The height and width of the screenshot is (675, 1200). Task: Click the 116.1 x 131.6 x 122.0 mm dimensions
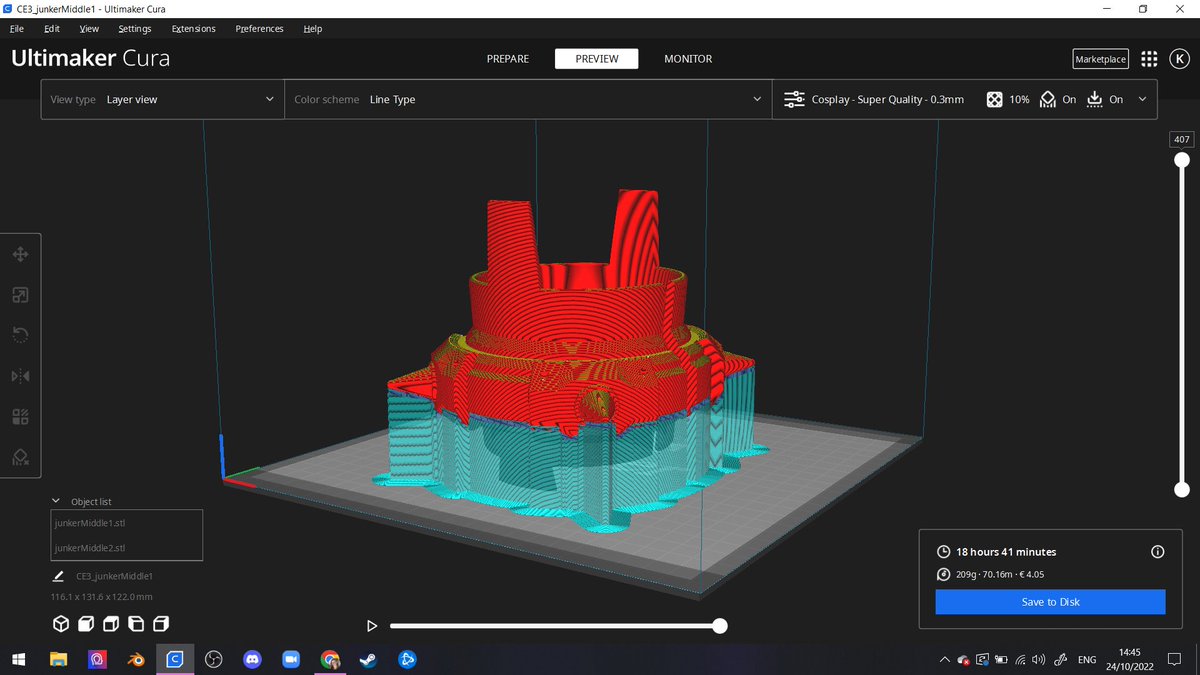coord(102,597)
